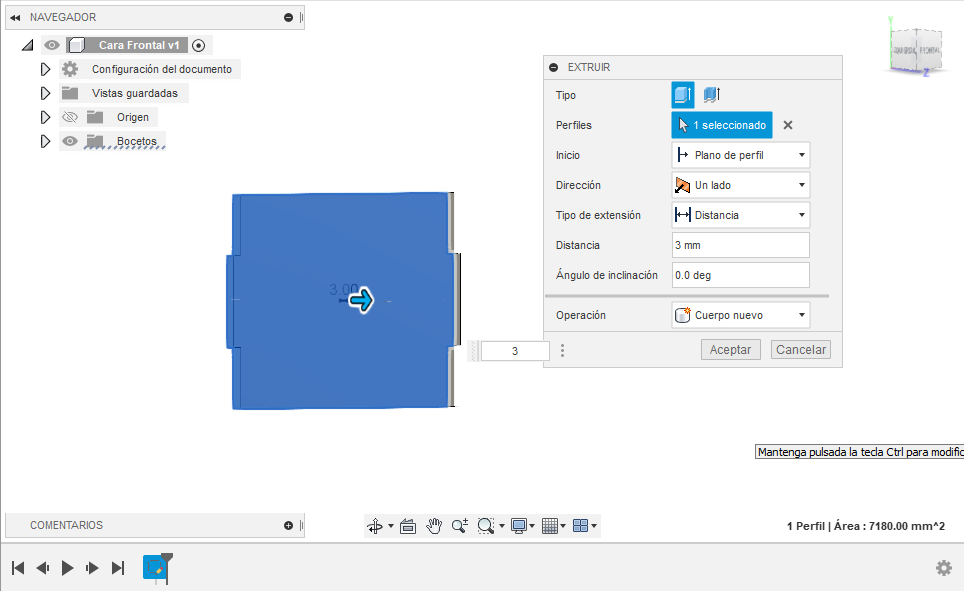The height and width of the screenshot is (591, 964).
Task: Open Display settings monitor icon
Action: [x=519, y=526]
